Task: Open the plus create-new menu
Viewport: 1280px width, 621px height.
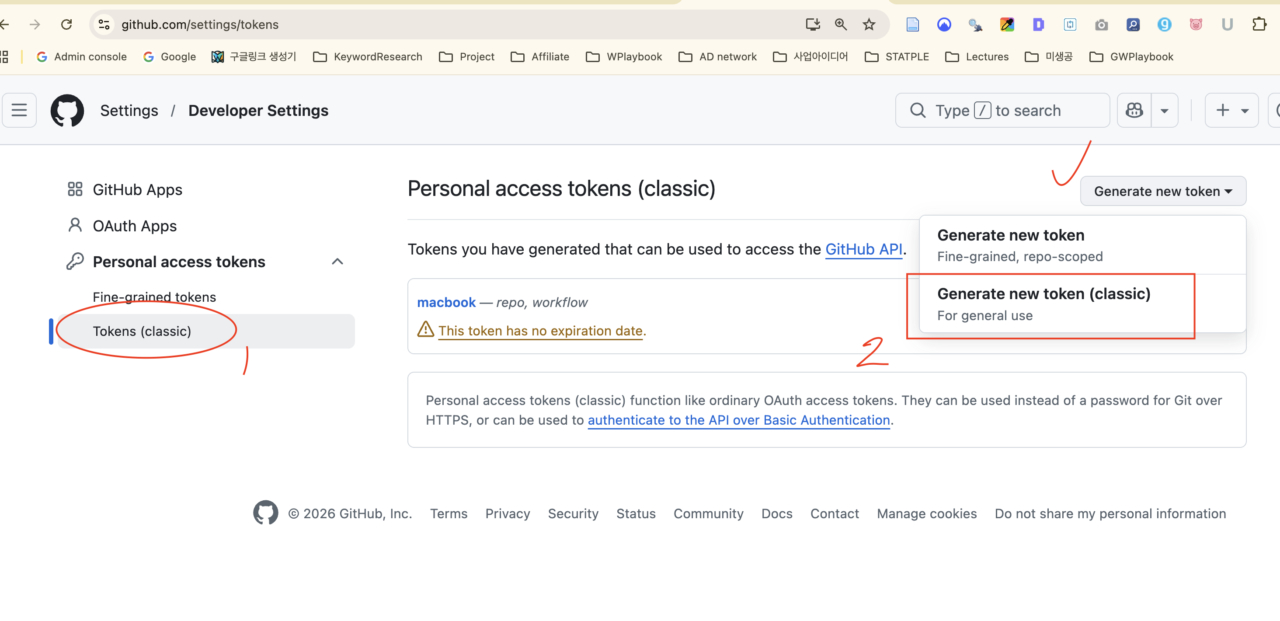Action: (1232, 110)
